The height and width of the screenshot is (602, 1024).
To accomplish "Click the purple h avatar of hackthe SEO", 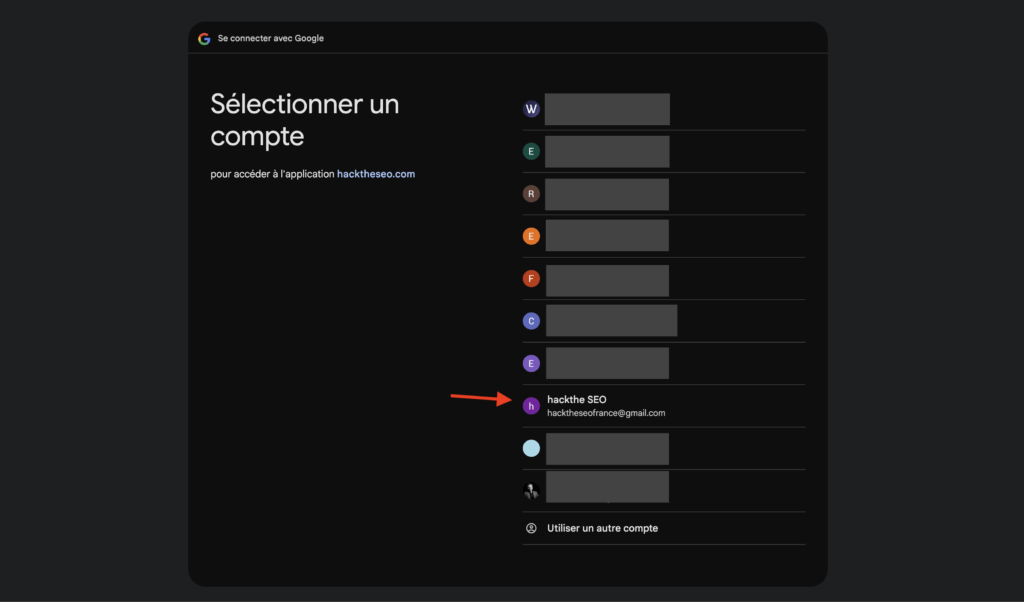I will pos(531,406).
